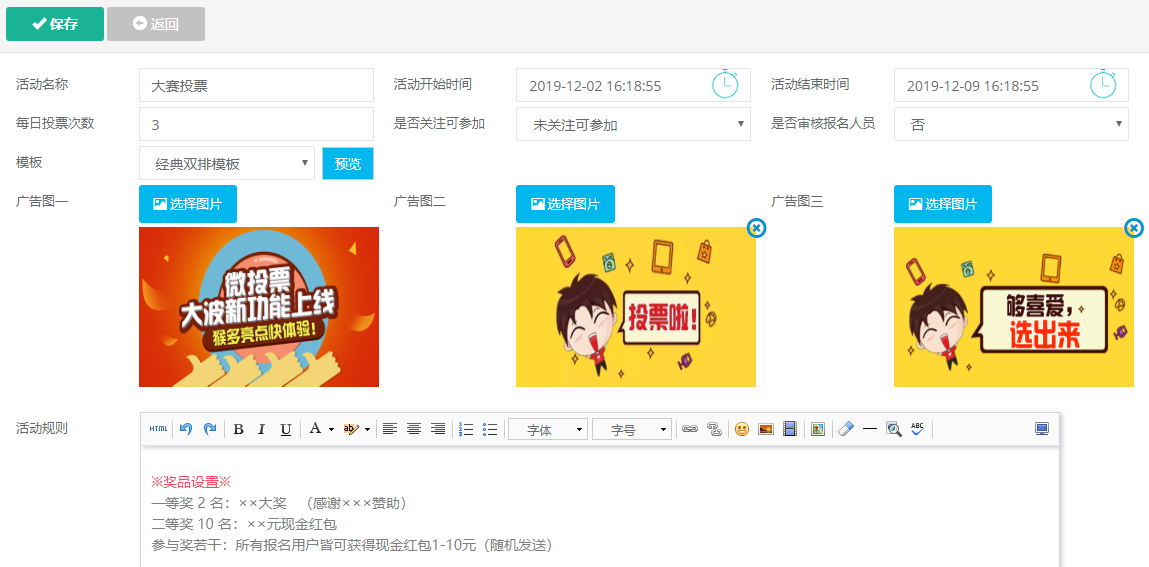Edit the 活动名称 field containing 大赛投票
This screenshot has width=1149, height=567.
click(256, 86)
